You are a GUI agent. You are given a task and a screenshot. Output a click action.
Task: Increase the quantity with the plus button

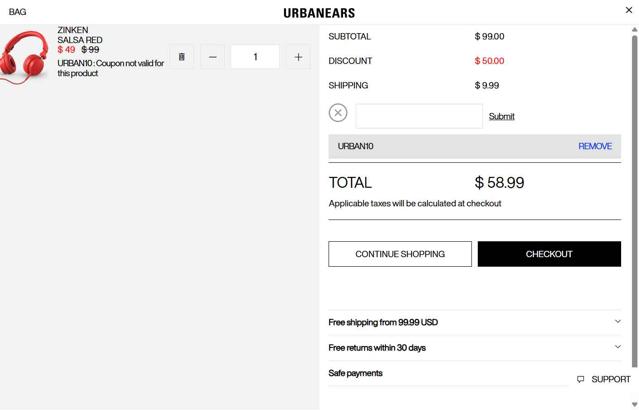tap(298, 57)
